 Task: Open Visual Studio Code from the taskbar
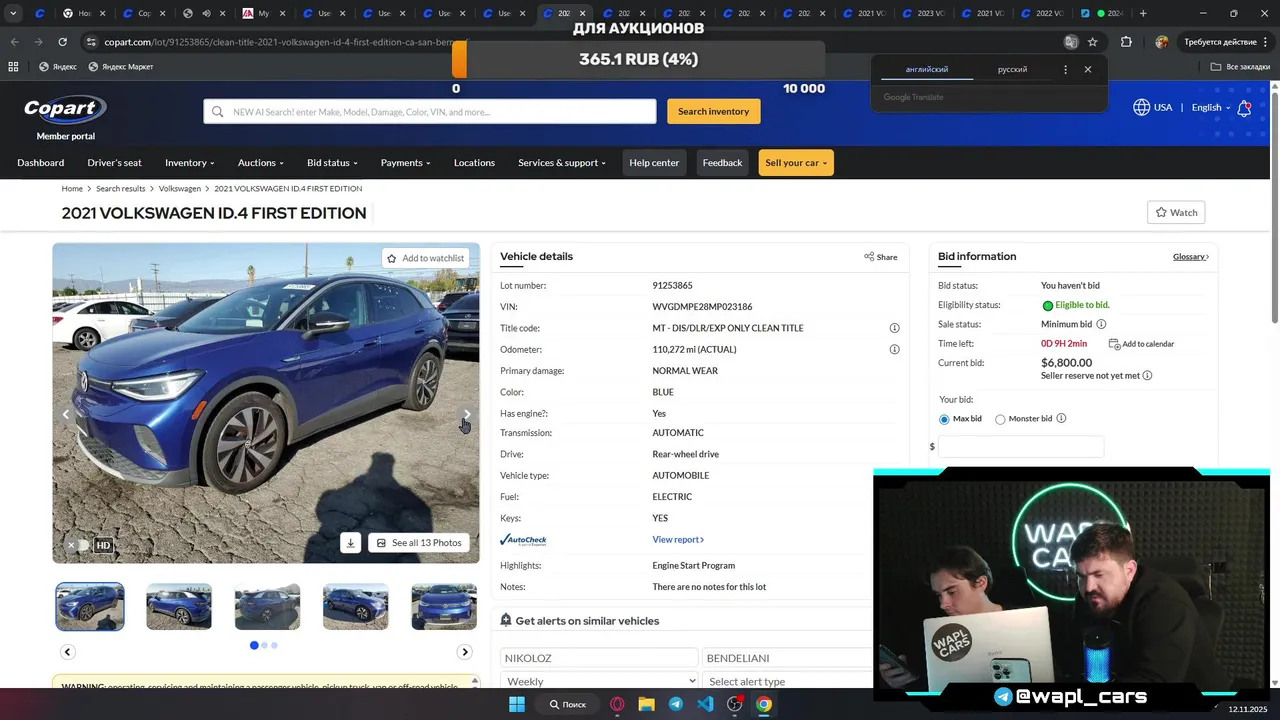[705, 704]
